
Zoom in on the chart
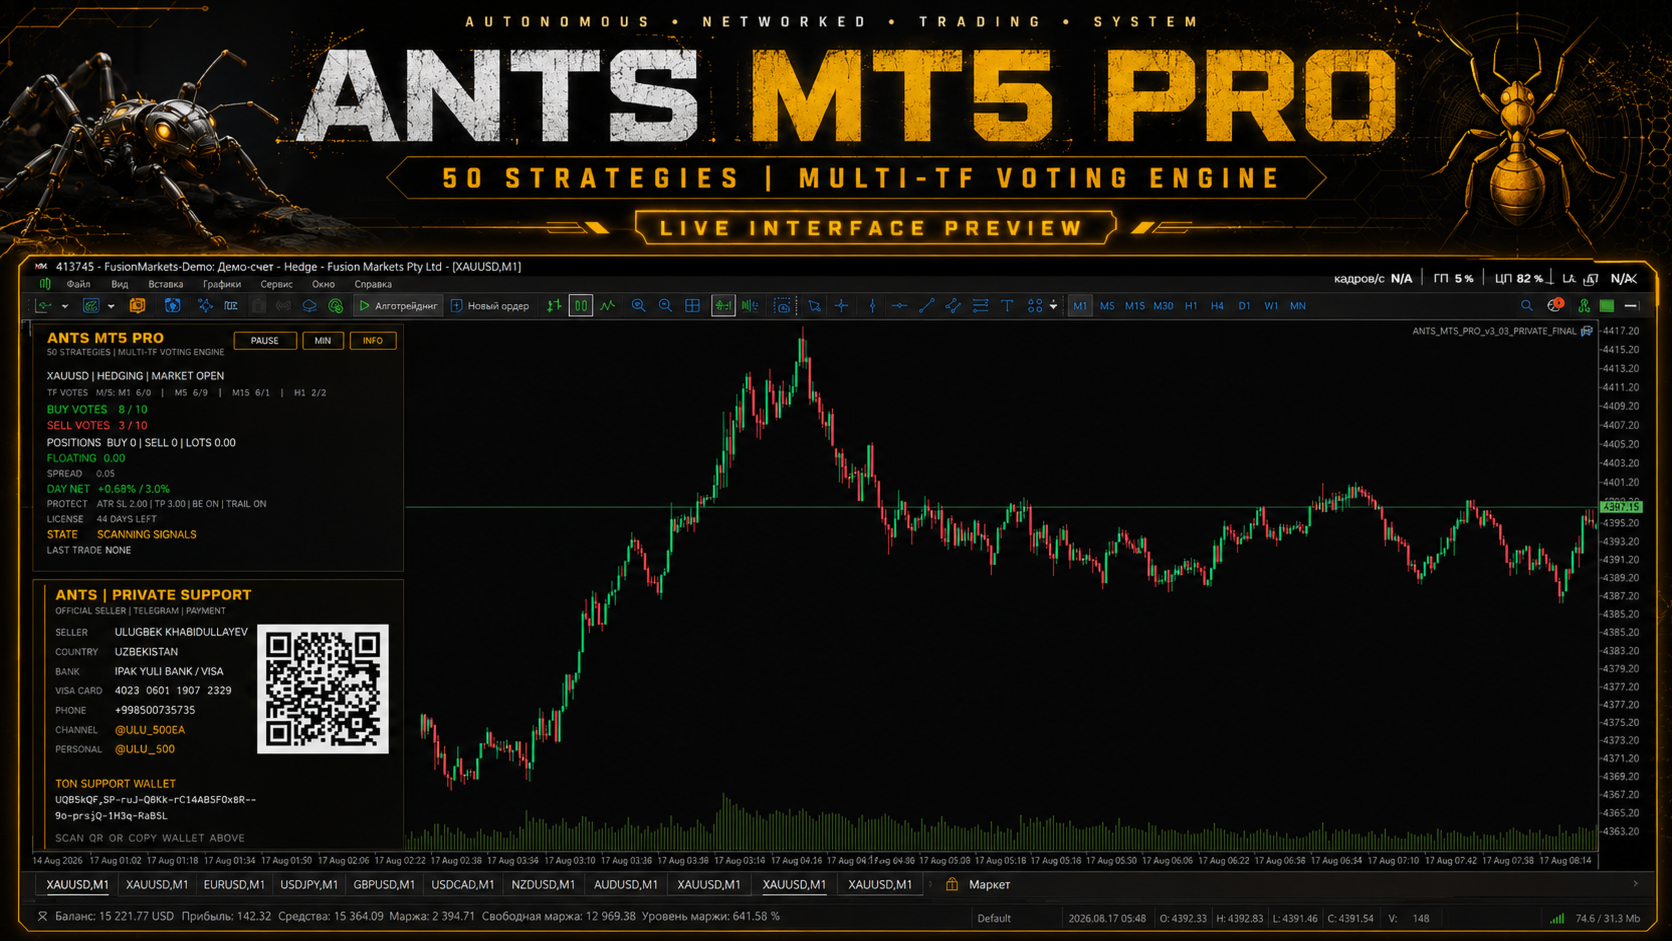[x=638, y=306]
